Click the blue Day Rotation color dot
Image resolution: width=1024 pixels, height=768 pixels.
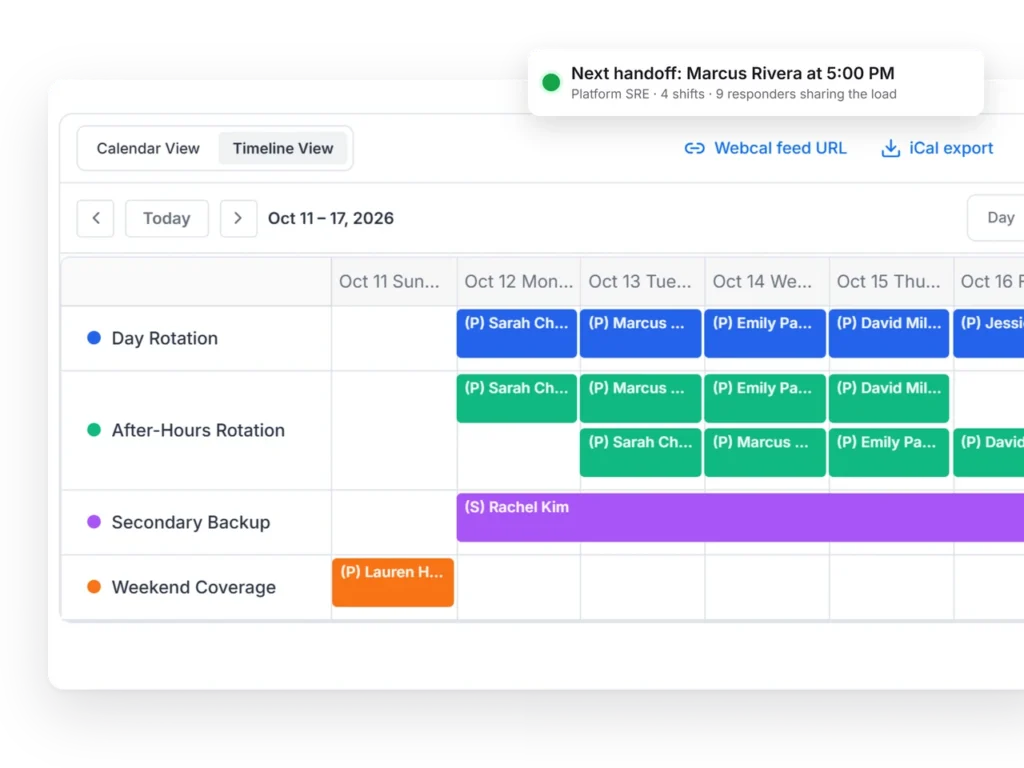pyautogui.click(x=94, y=338)
